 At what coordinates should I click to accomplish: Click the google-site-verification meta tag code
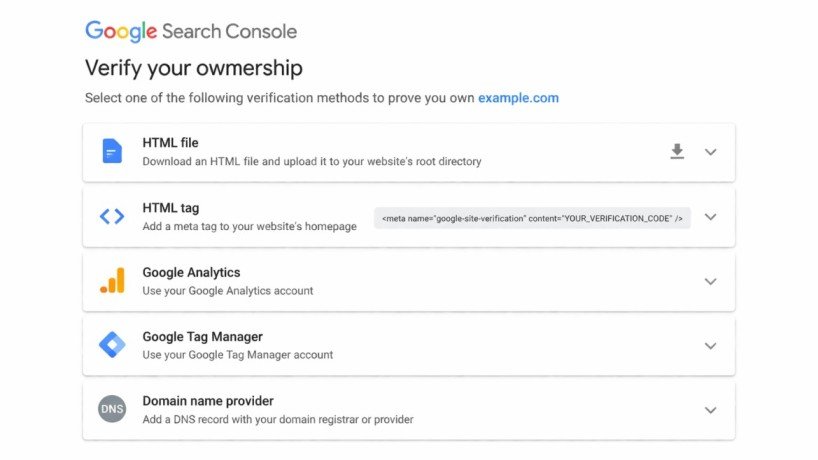pyautogui.click(x=532, y=218)
